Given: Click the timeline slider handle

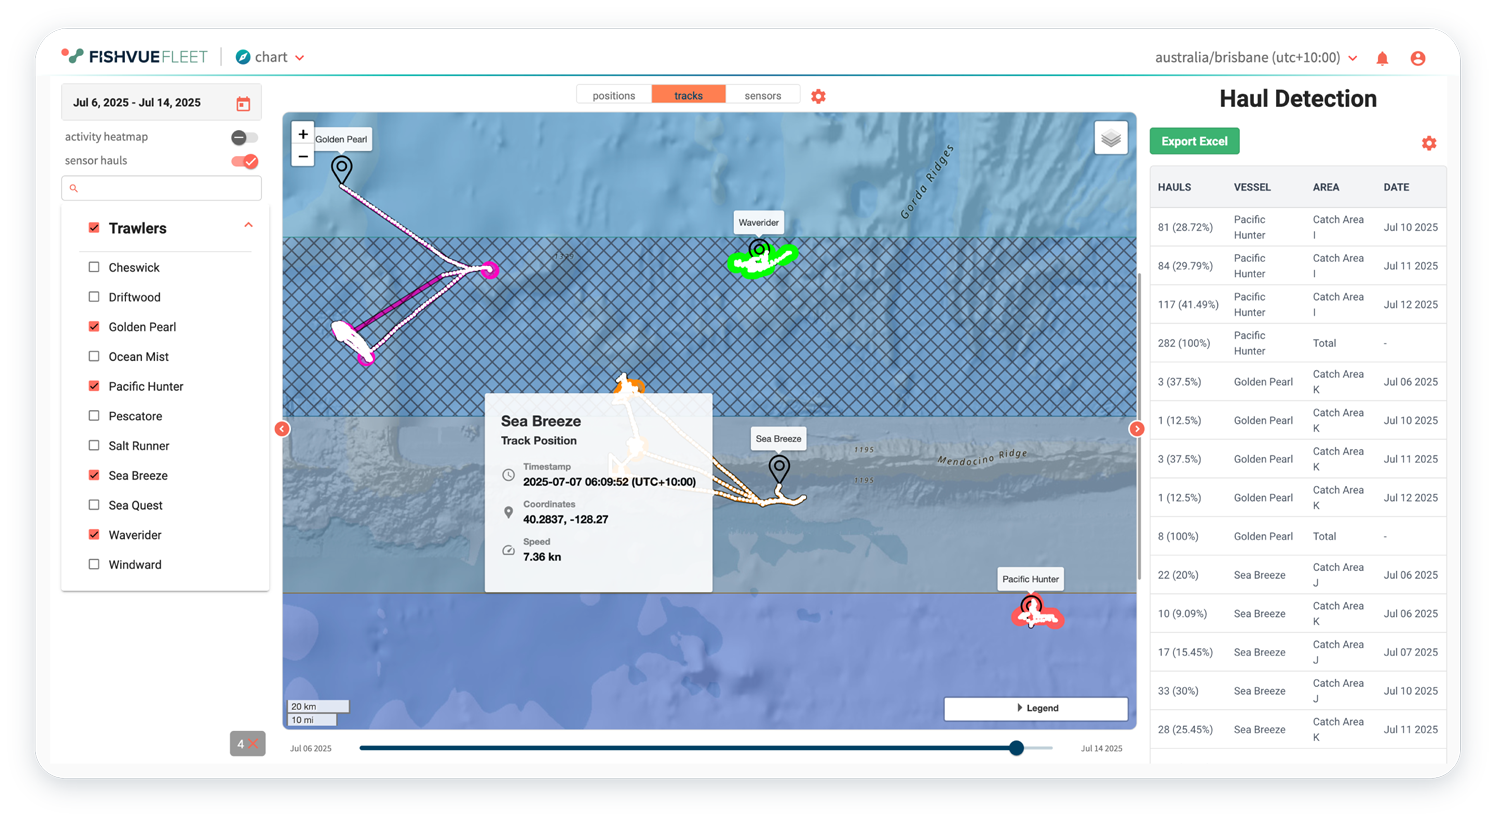Looking at the screenshot, I should pos(1016,748).
